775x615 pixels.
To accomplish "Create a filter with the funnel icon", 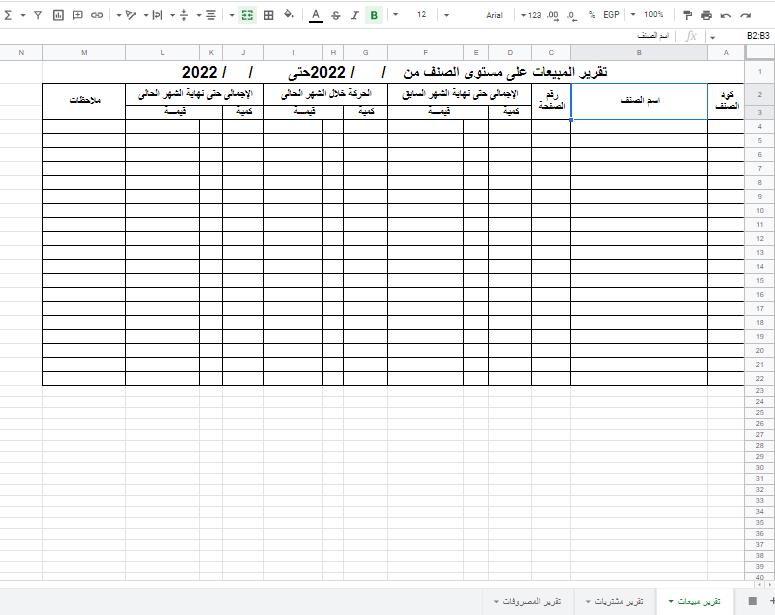I will (x=37, y=15).
